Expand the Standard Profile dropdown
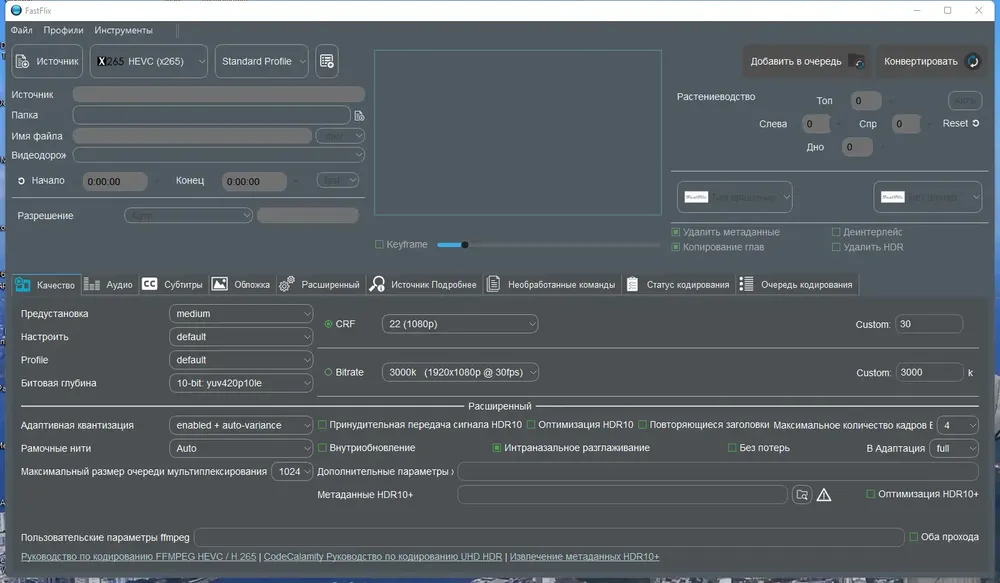The width and height of the screenshot is (1000, 583). coord(261,61)
